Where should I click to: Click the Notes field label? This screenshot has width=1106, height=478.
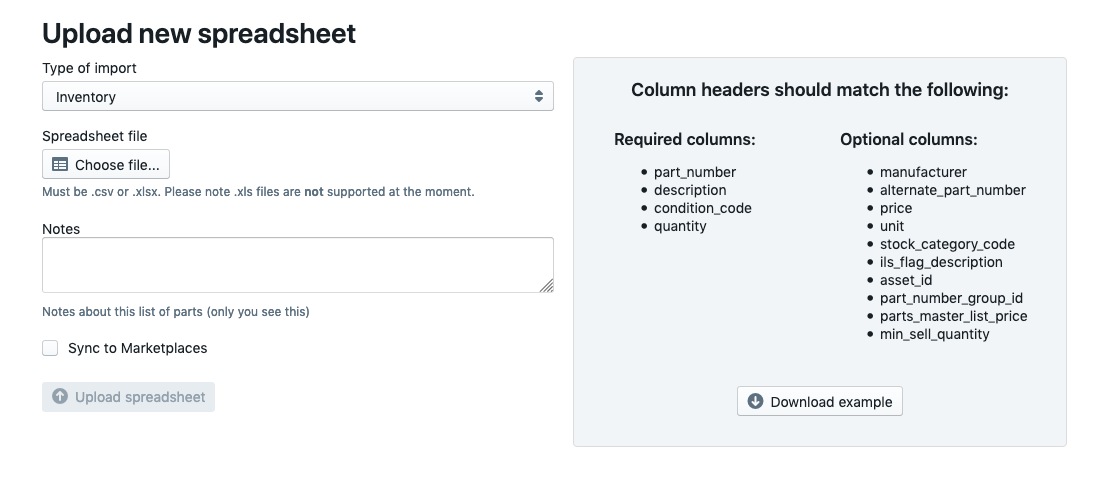[61, 229]
